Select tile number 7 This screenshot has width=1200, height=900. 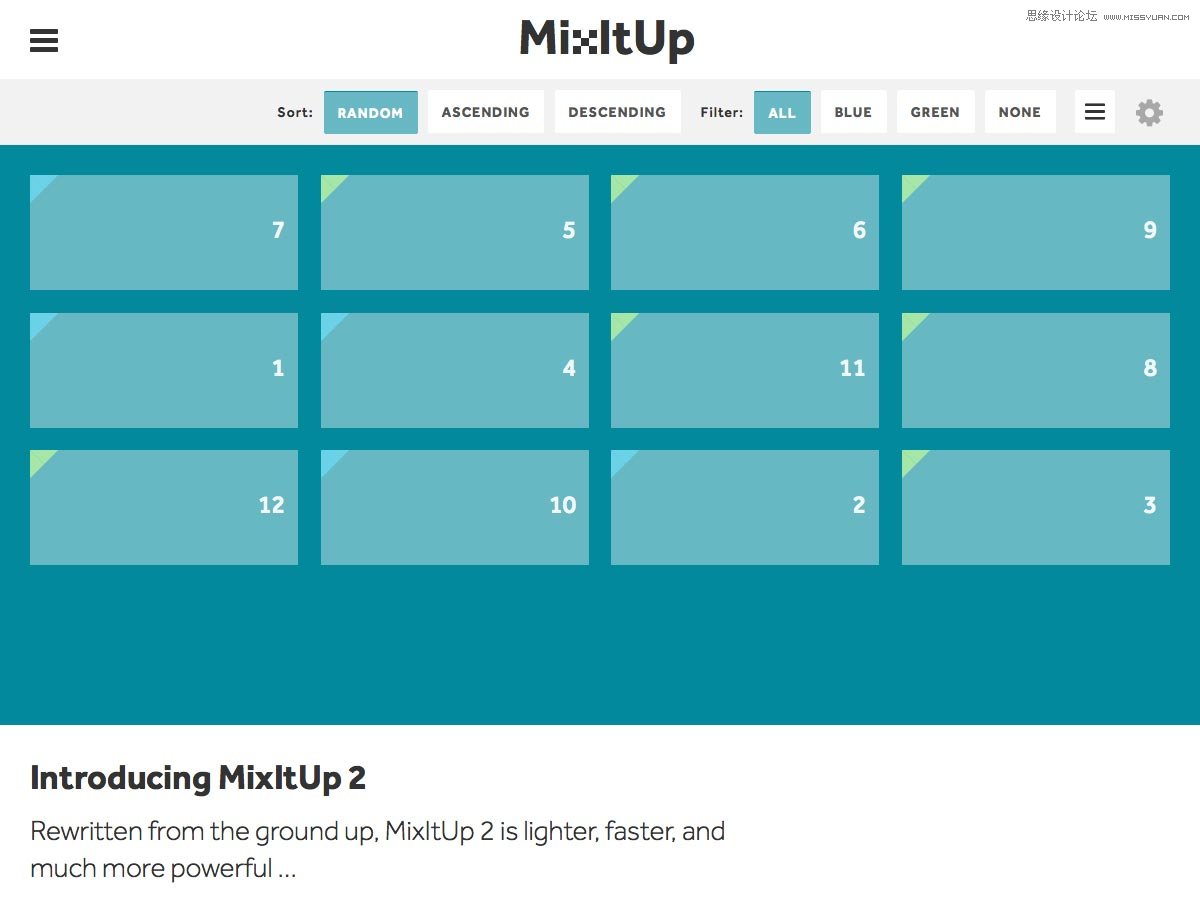click(x=164, y=232)
